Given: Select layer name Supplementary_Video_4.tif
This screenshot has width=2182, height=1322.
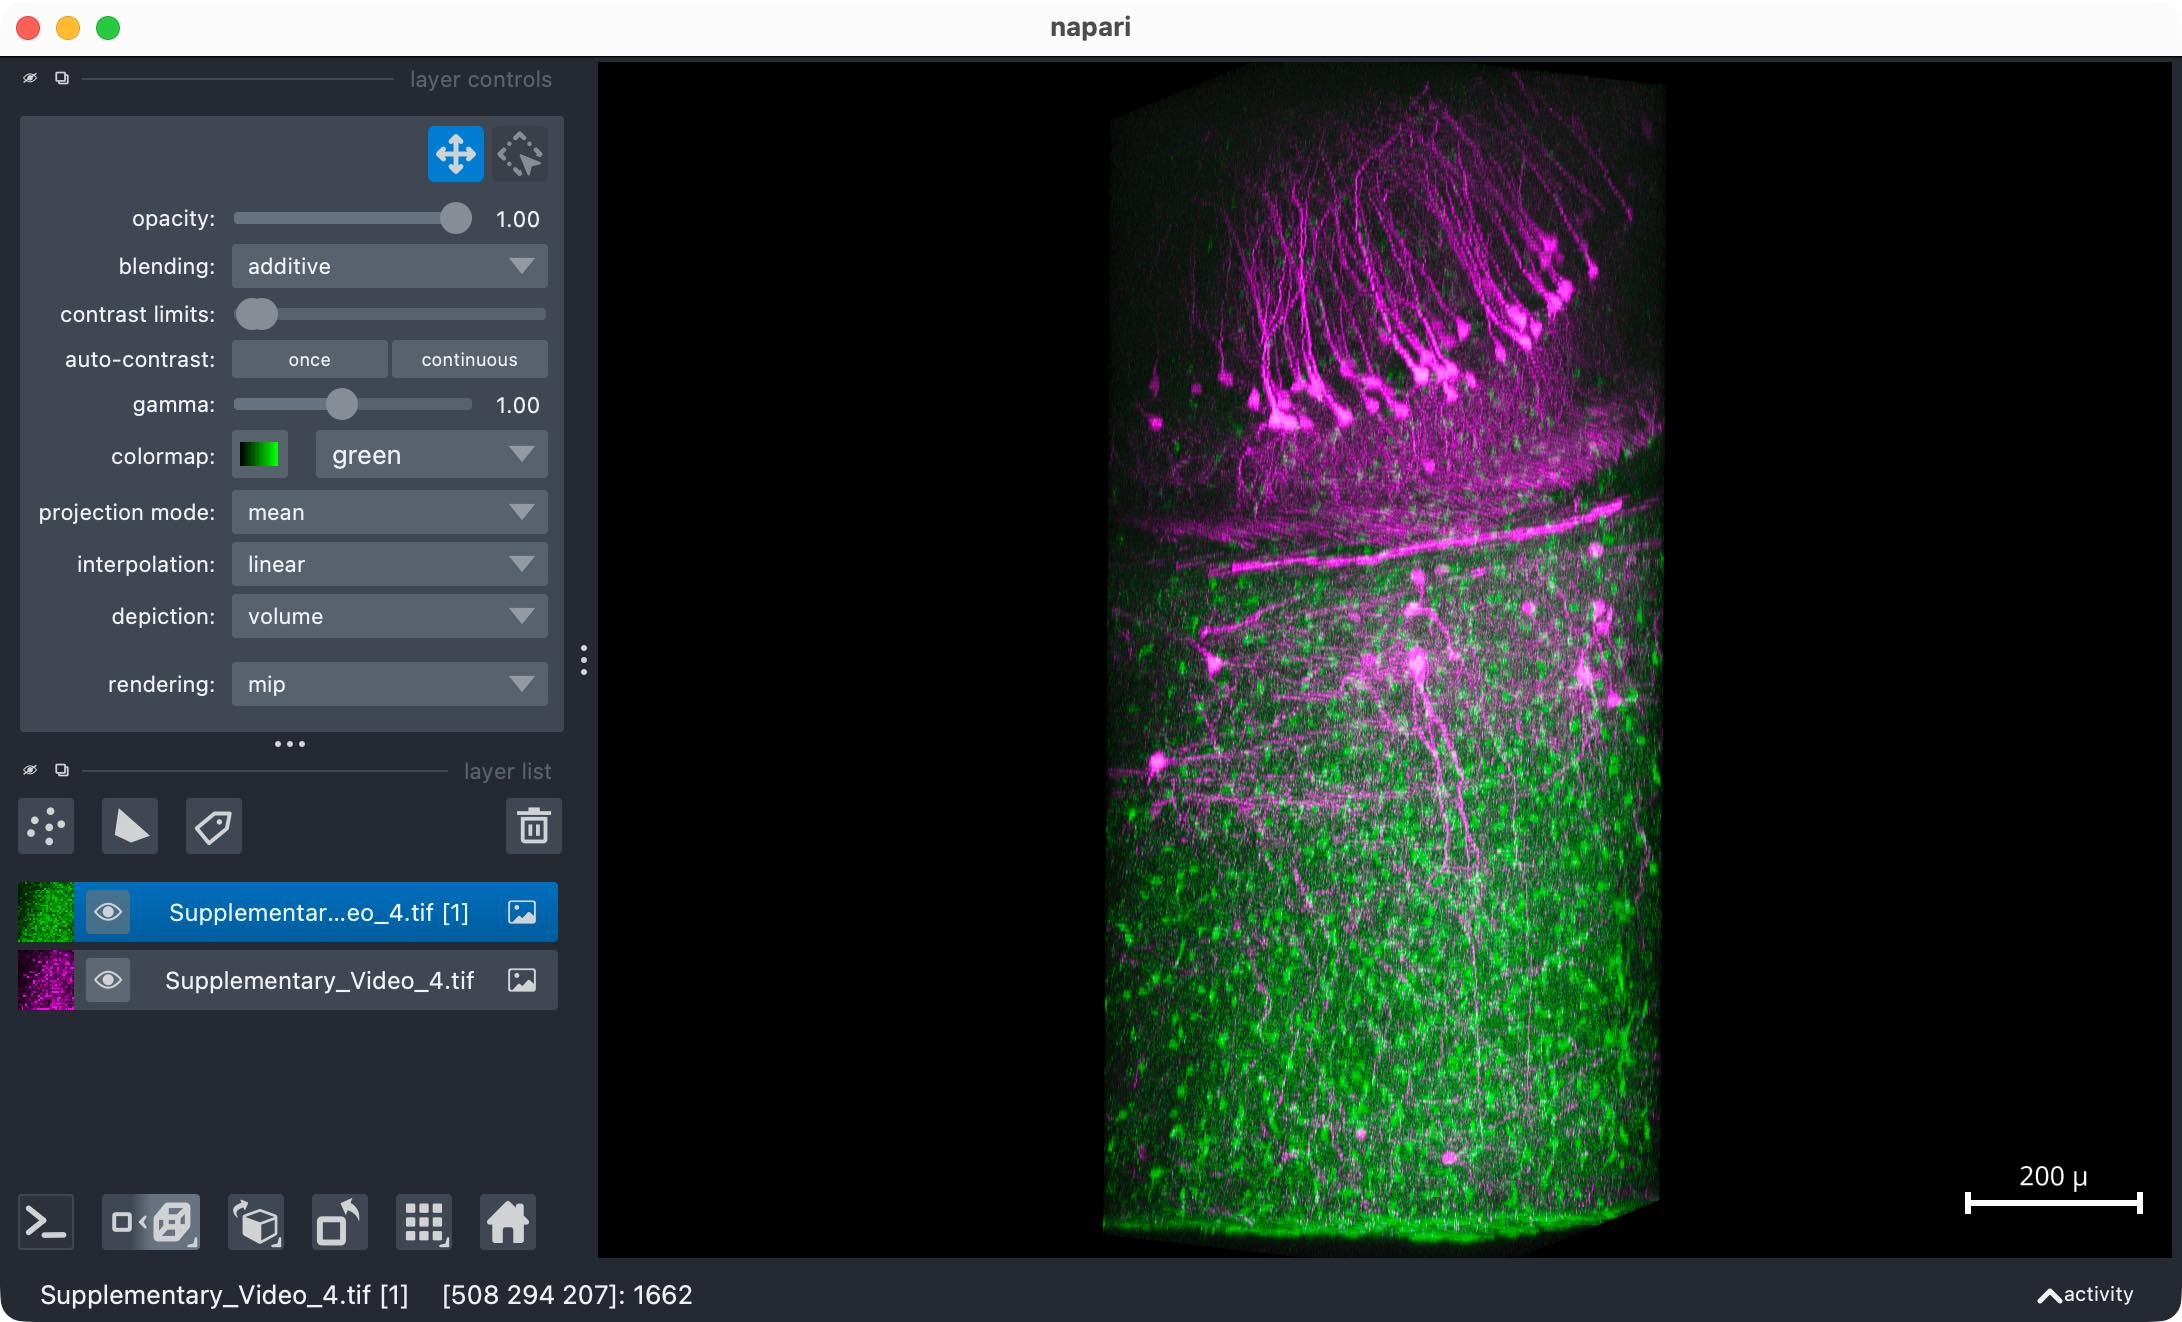Looking at the screenshot, I should point(319,980).
